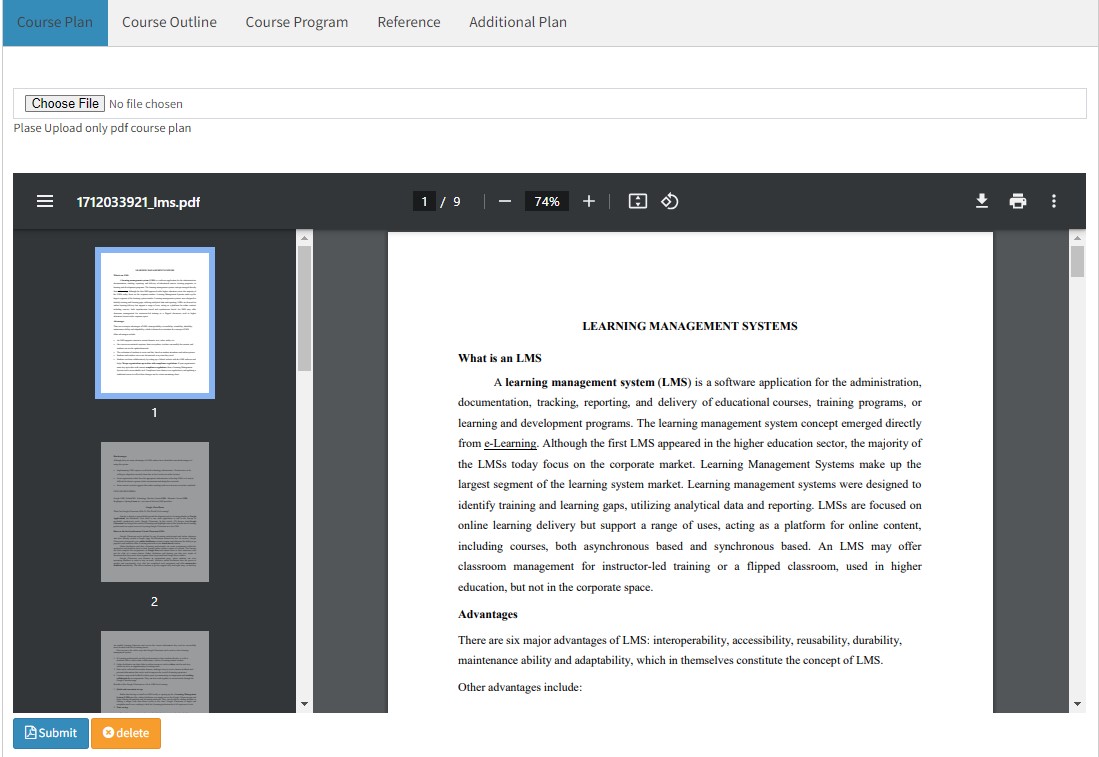1099x757 pixels.
Task: Switch to the Course Outline tab
Action: click(169, 22)
